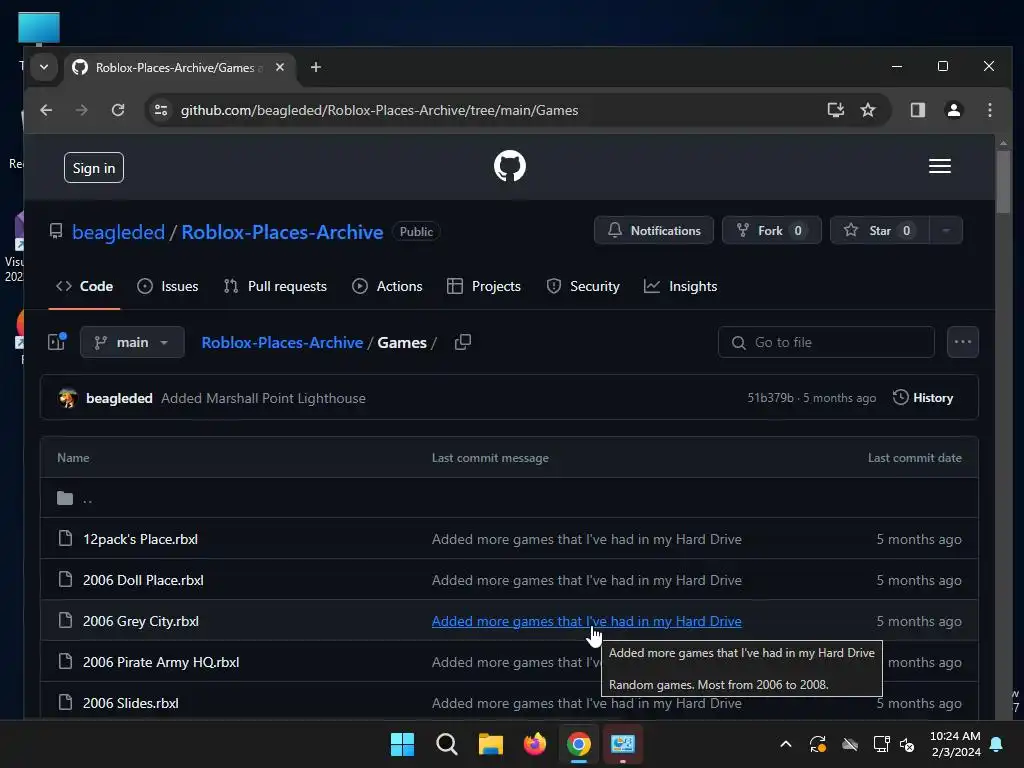Expand file tree side panel icon
The image size is (1024, 768).
(57, 342)
